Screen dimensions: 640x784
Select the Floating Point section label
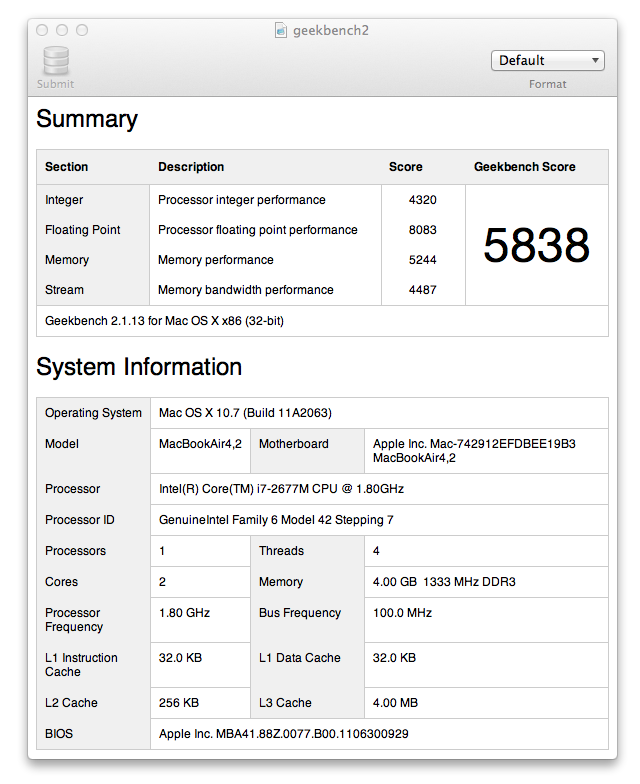pyautogui.click(x=82, y=230)
